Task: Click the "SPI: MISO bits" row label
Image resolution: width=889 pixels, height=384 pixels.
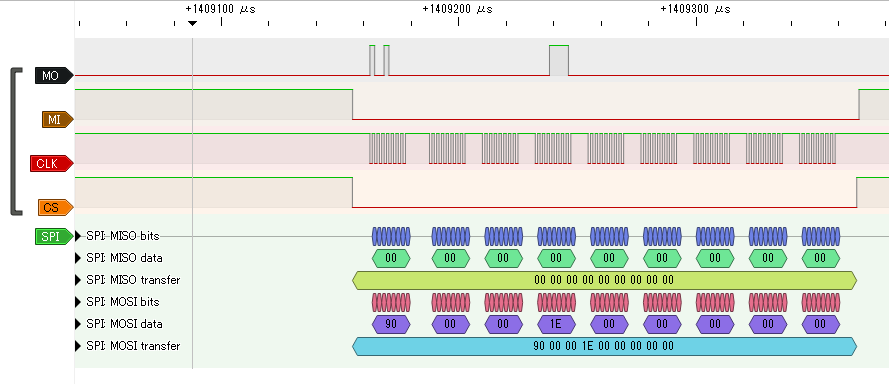Action: tap(123, 236)
